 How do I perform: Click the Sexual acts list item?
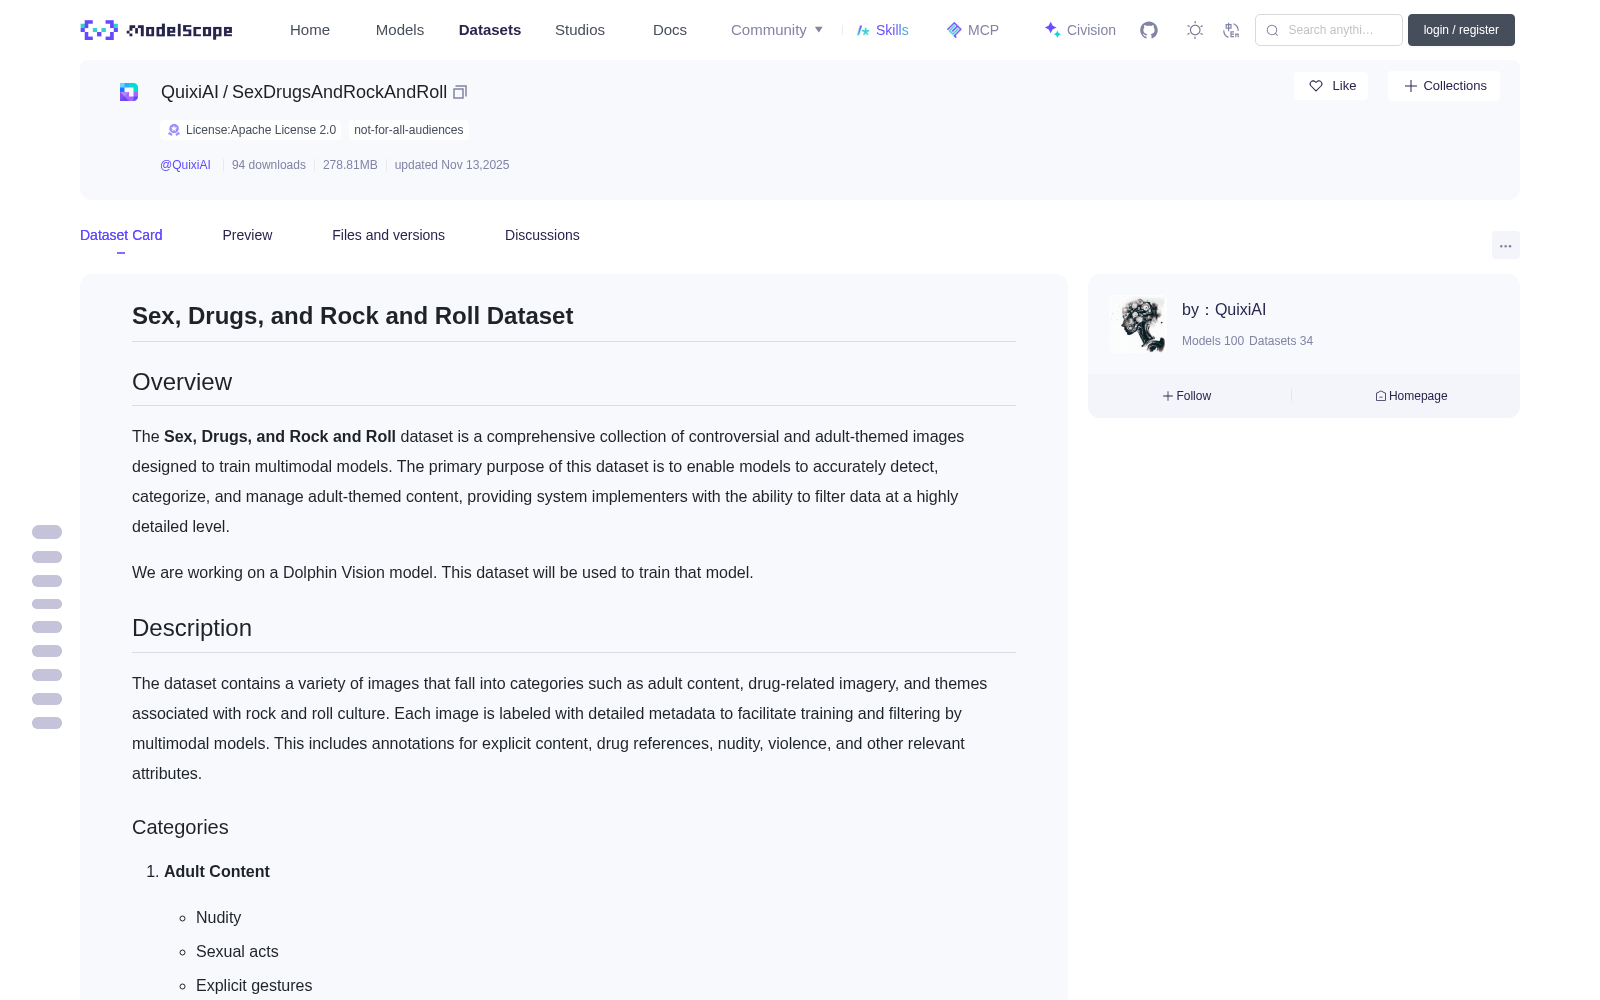click(237, 952)
